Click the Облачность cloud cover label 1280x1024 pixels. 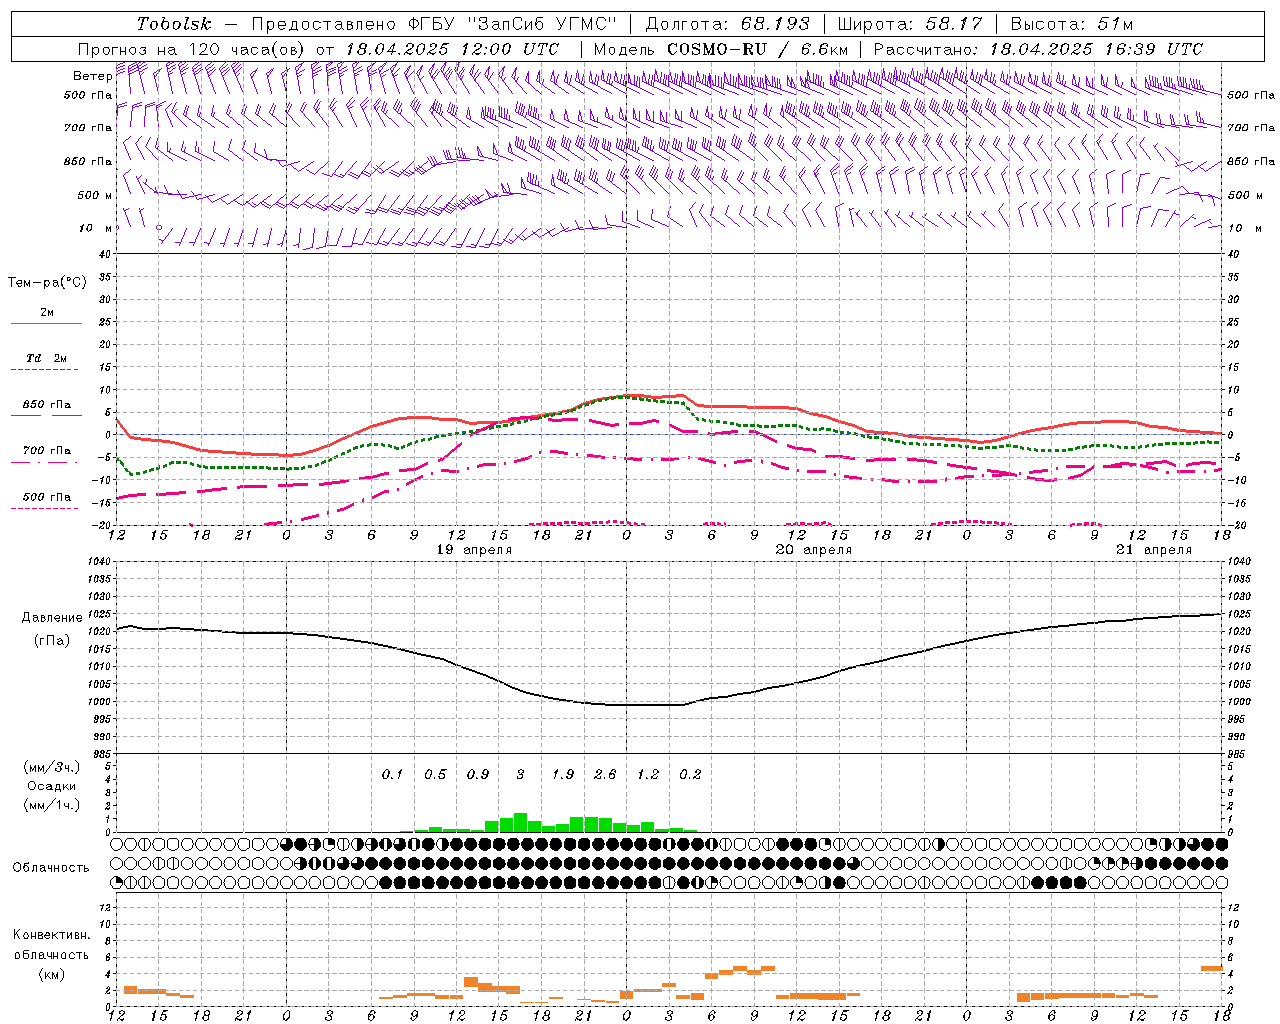tap(51, 868)
